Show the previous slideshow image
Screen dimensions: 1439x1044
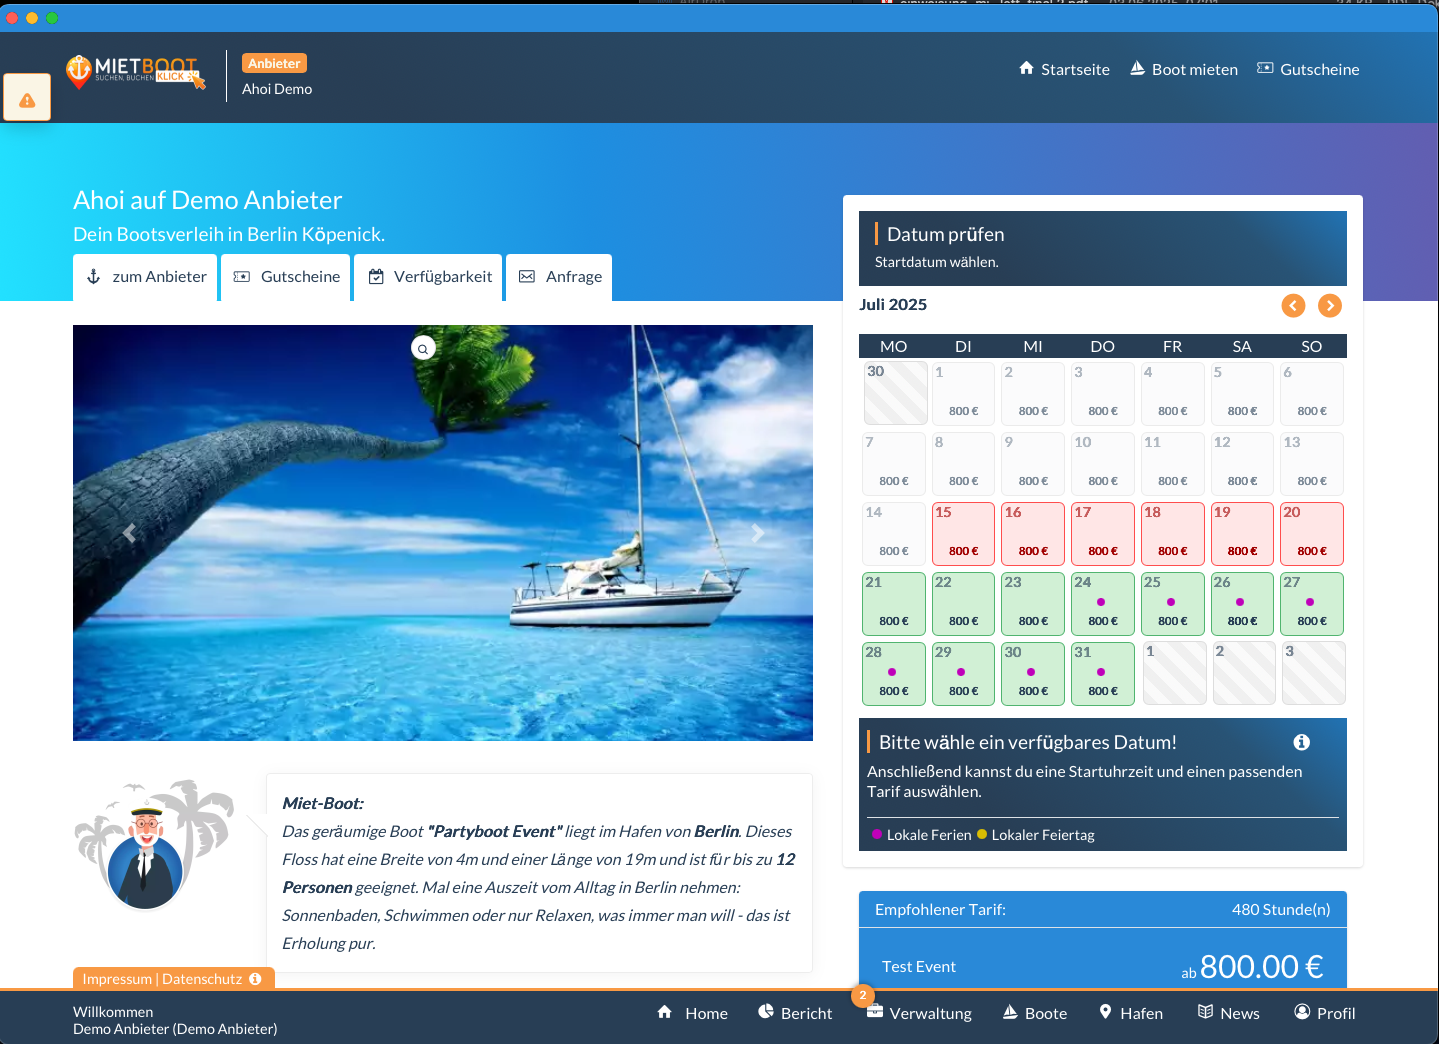coord(129,533)
